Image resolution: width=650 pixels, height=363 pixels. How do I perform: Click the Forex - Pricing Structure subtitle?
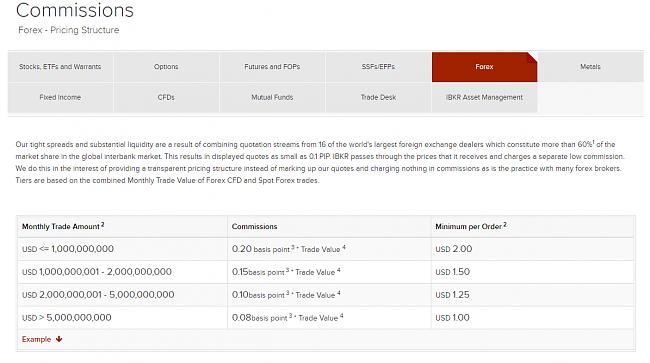[x=69, y=30]
